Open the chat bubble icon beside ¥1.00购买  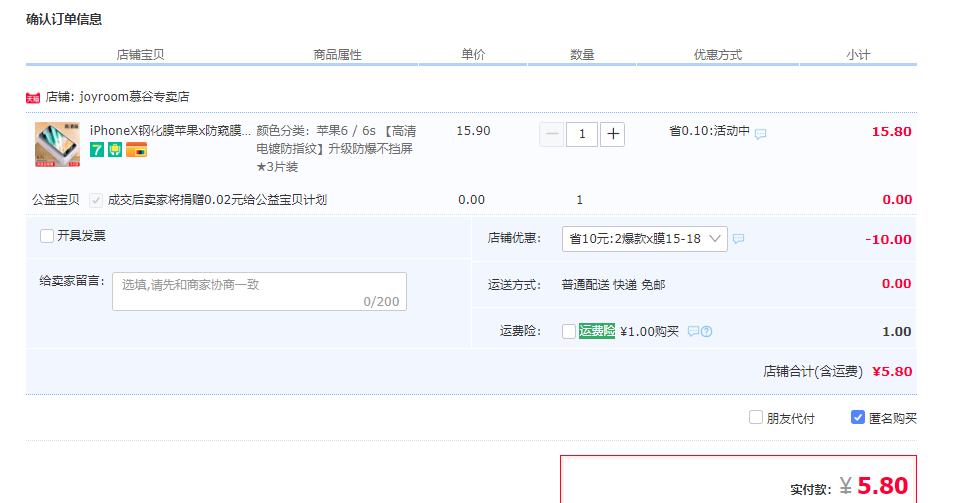pyautogui.click(x=693, y=331)
